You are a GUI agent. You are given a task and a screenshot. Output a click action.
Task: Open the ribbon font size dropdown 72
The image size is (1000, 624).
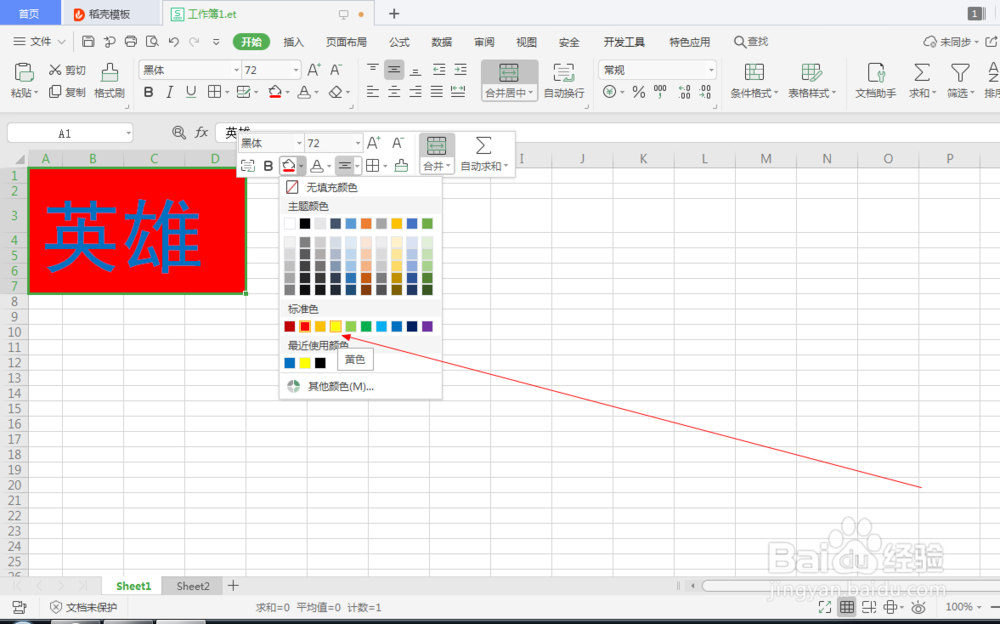(x=296, y=70)
